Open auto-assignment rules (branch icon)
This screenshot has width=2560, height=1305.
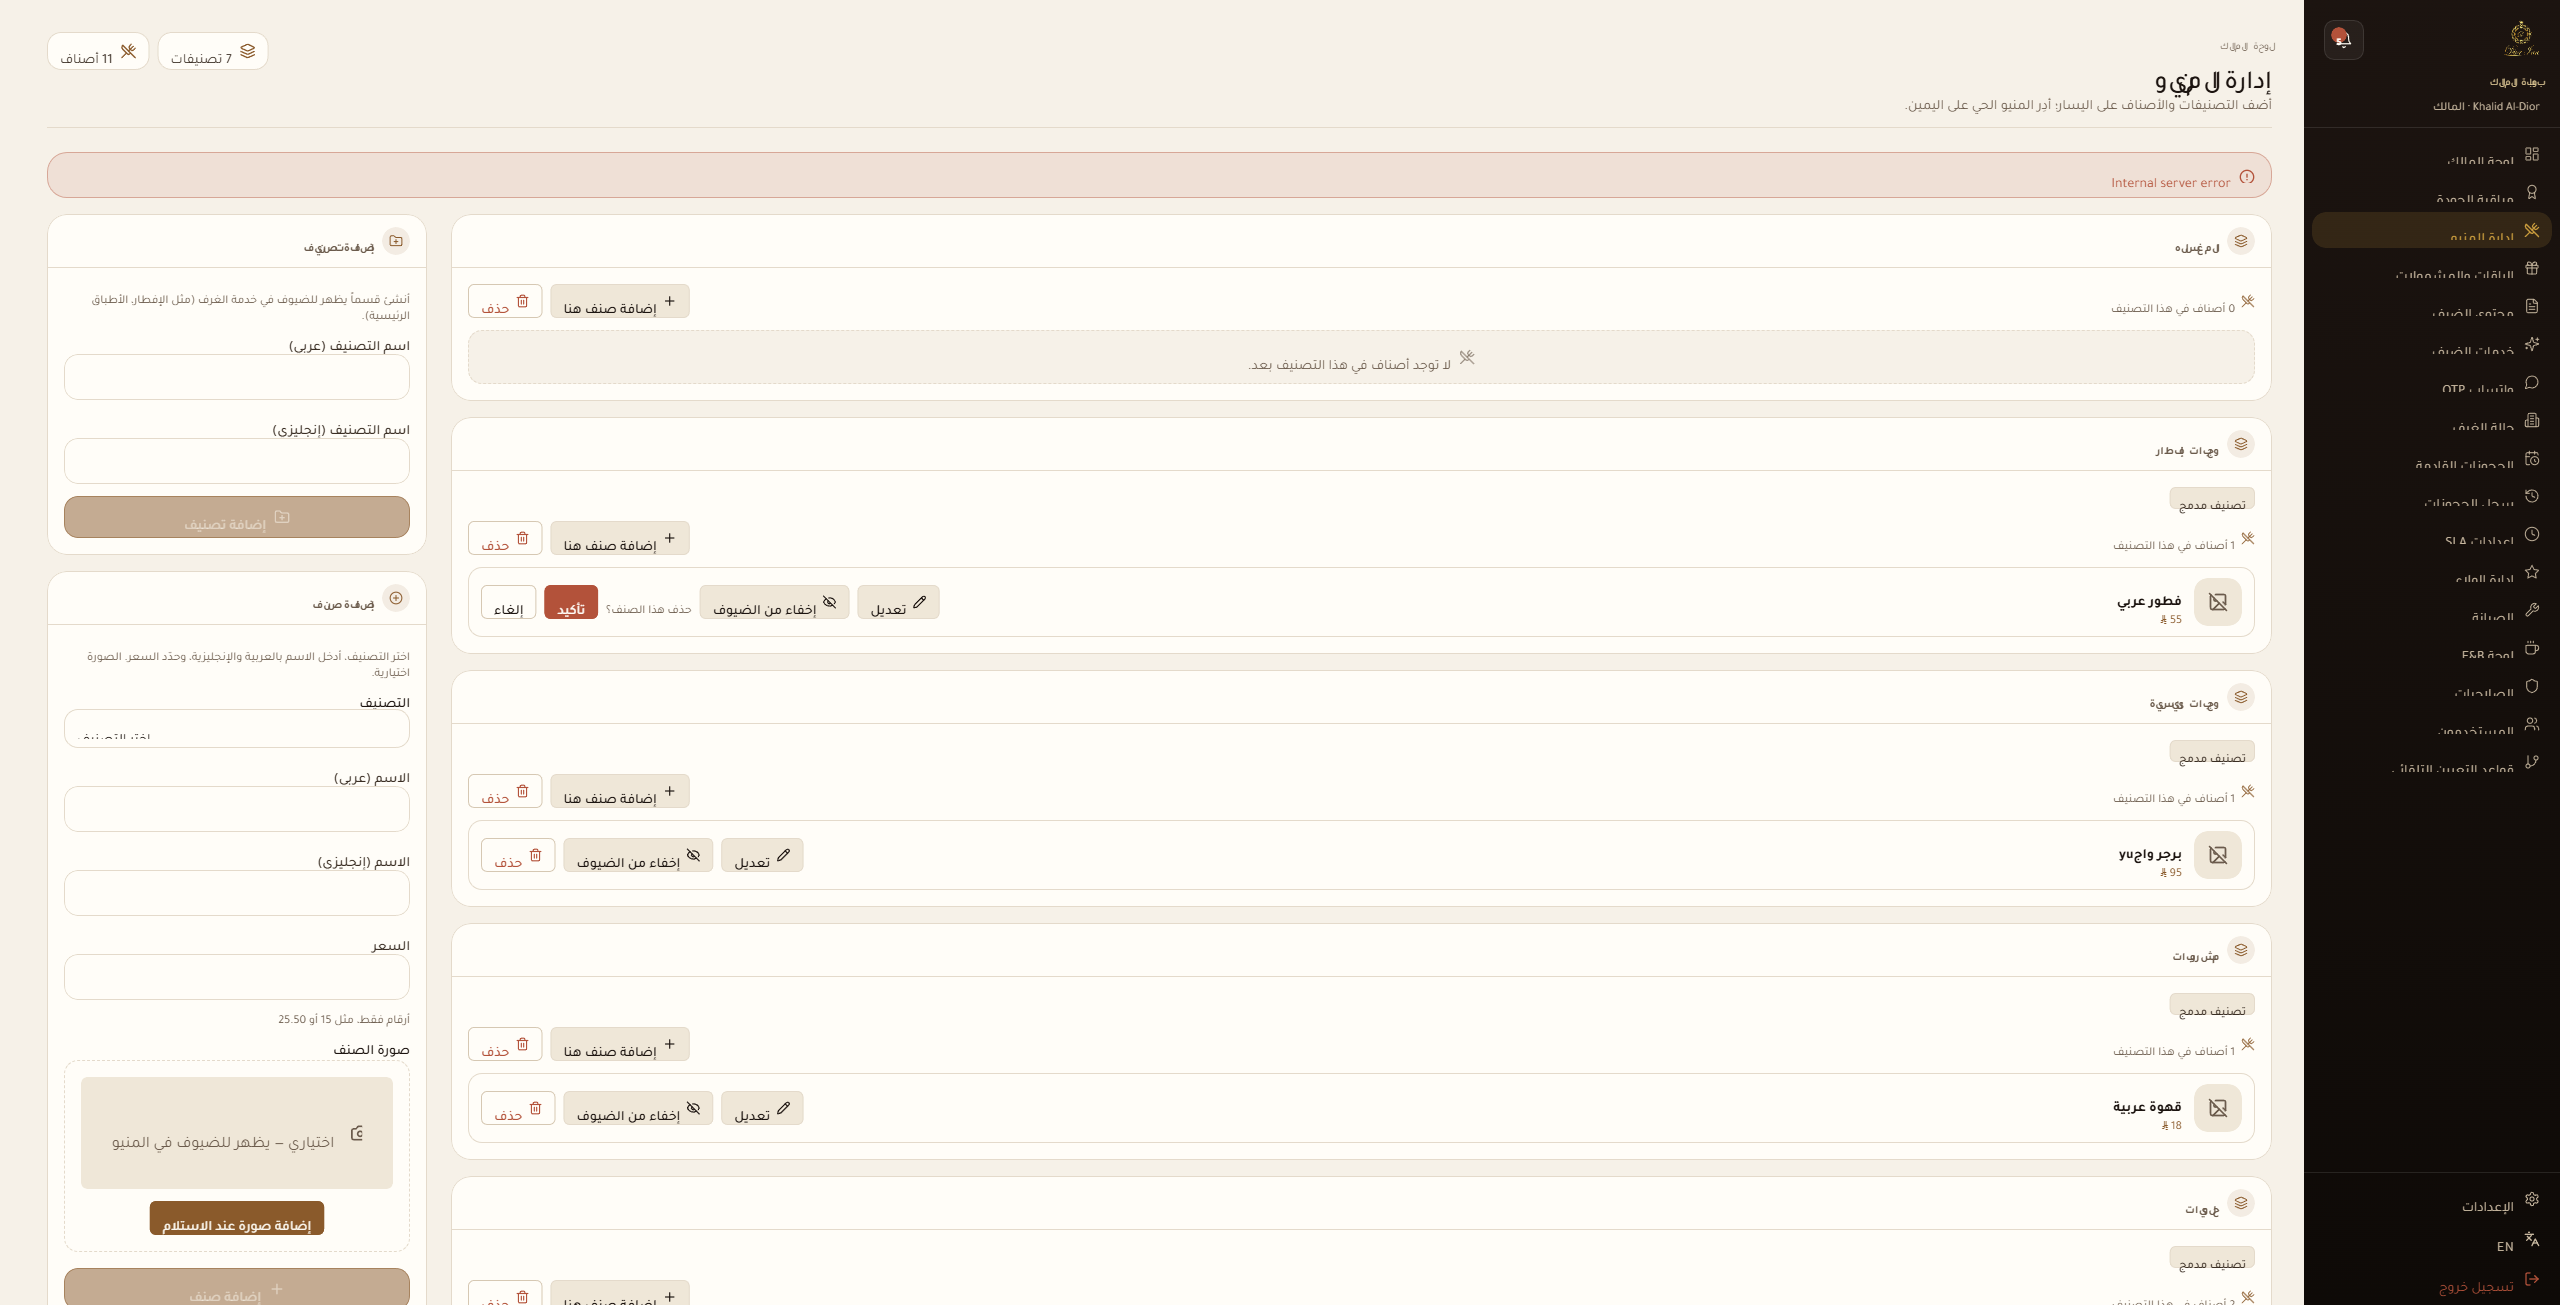coord(2432,762)
